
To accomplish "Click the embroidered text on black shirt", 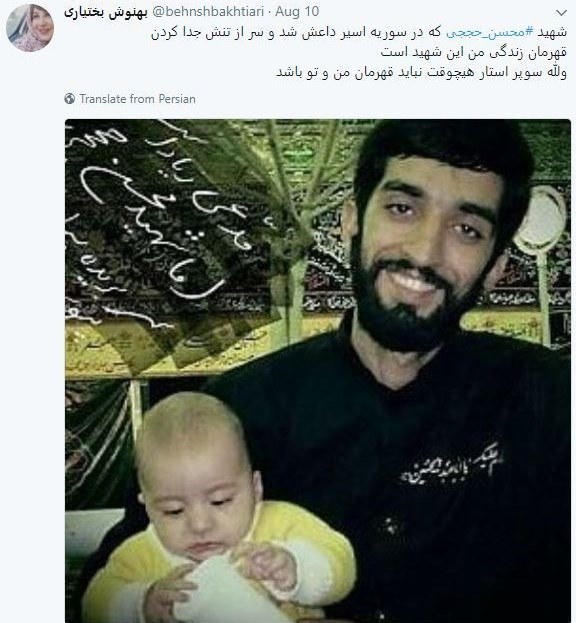I will [x=451, y=466].
